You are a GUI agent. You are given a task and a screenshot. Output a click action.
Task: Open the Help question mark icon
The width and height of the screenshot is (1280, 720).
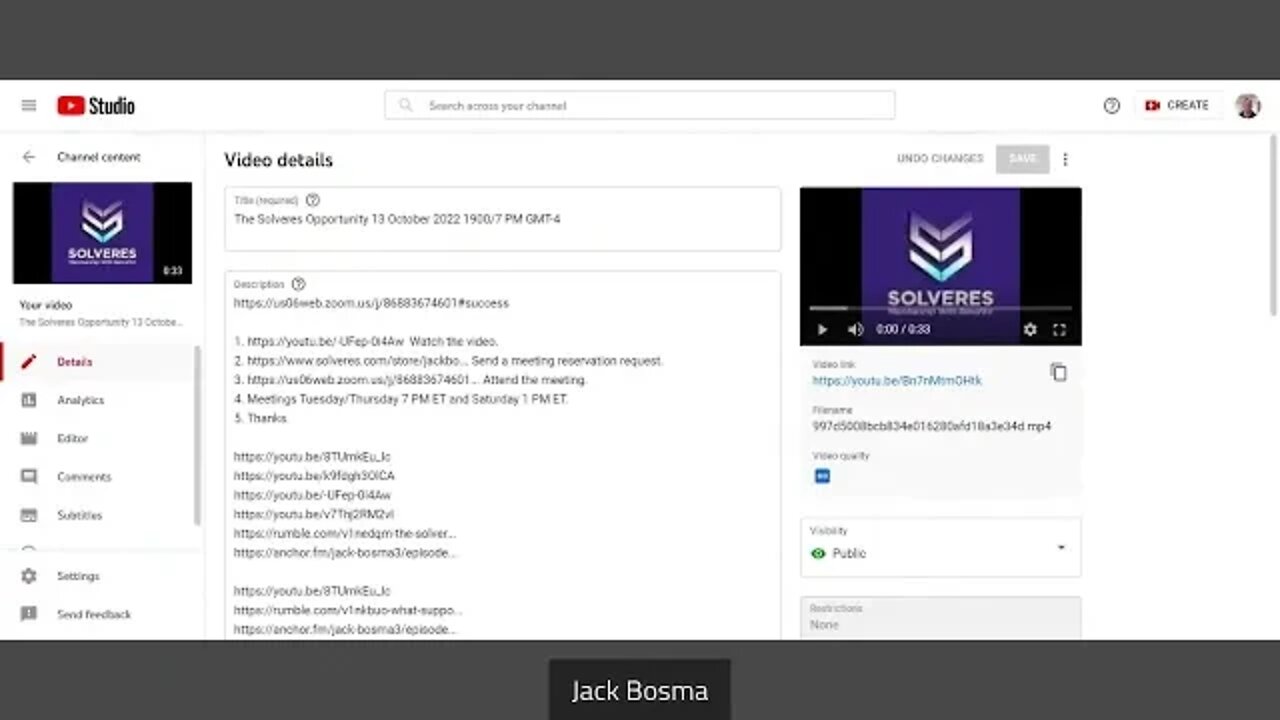[1111, 105]
